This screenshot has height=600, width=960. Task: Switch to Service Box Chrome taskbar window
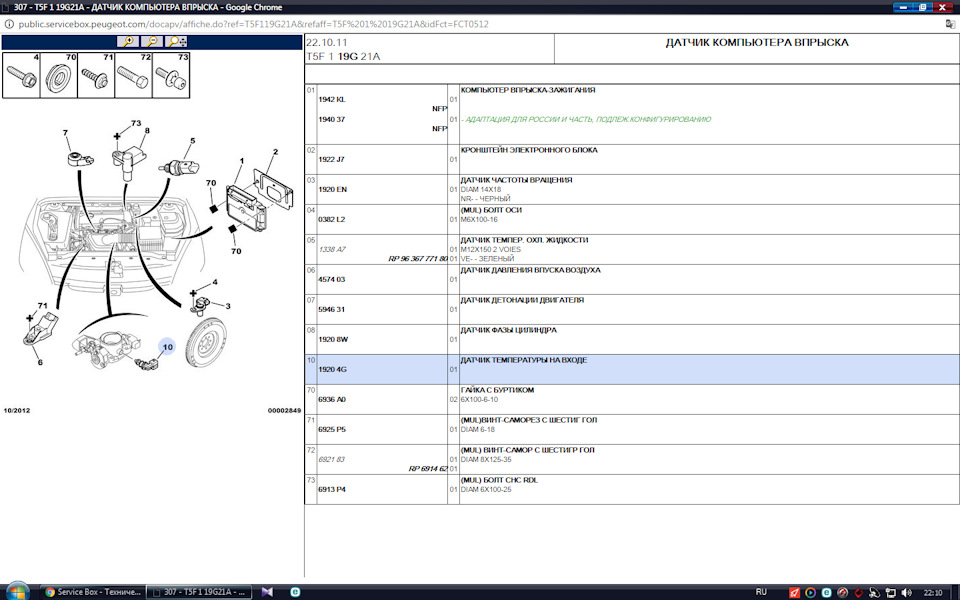(93, 592)
